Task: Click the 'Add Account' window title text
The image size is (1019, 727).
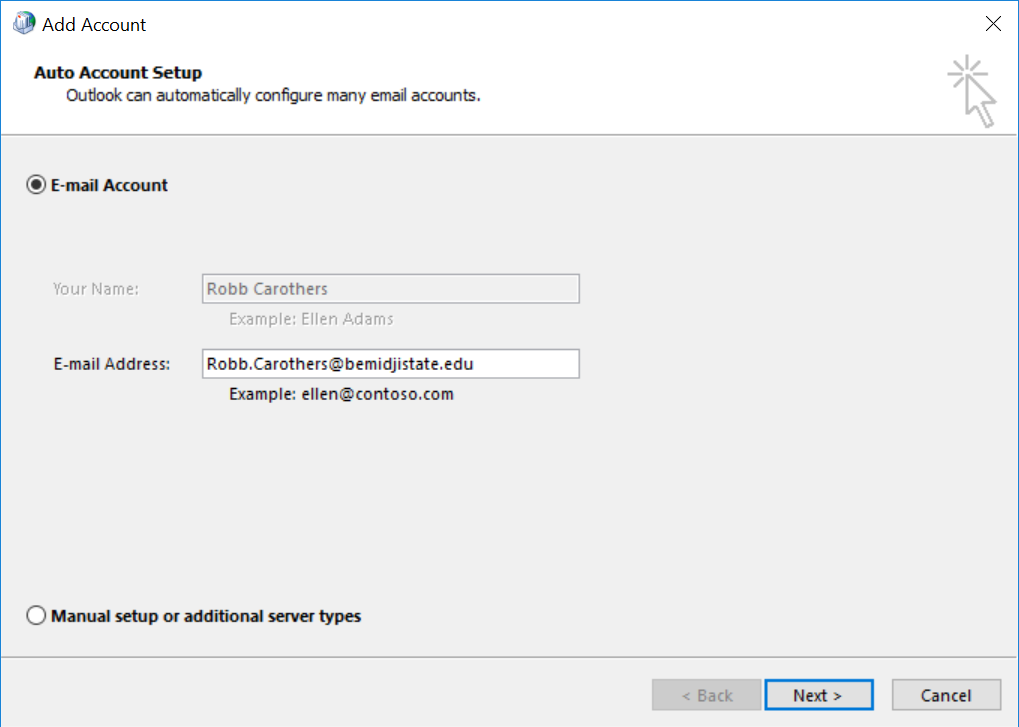Action: tap(94, 25)
